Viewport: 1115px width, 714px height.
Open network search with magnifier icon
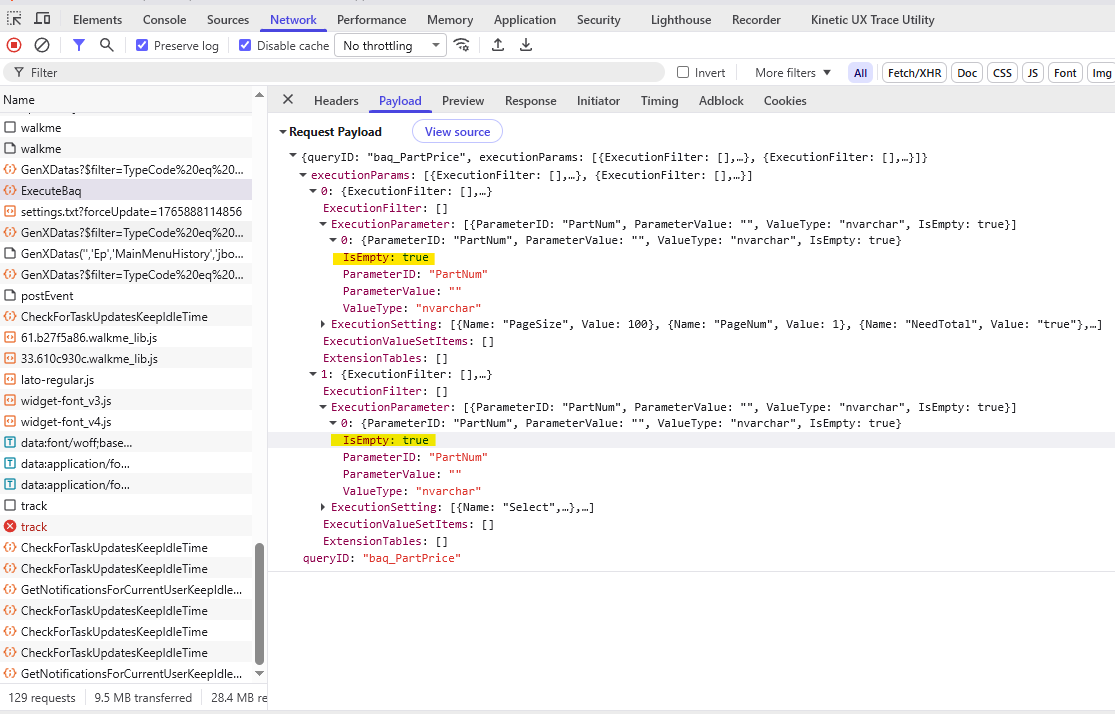[x=107, y=45]
